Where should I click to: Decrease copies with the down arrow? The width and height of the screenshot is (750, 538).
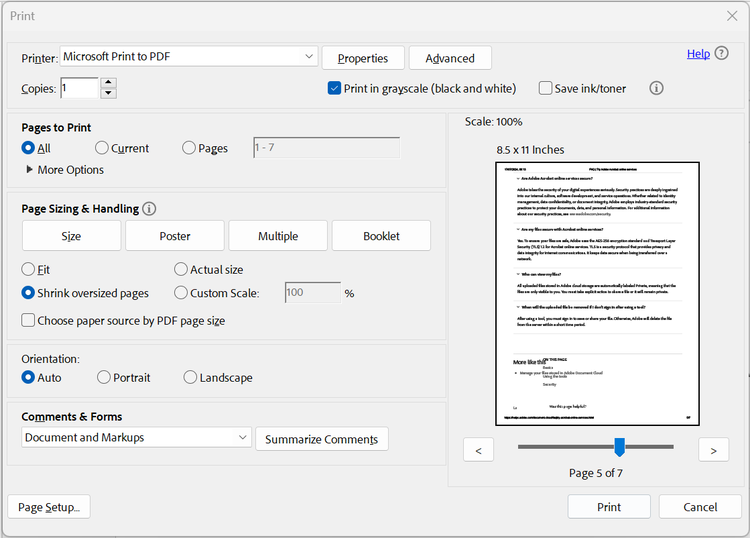109,93
